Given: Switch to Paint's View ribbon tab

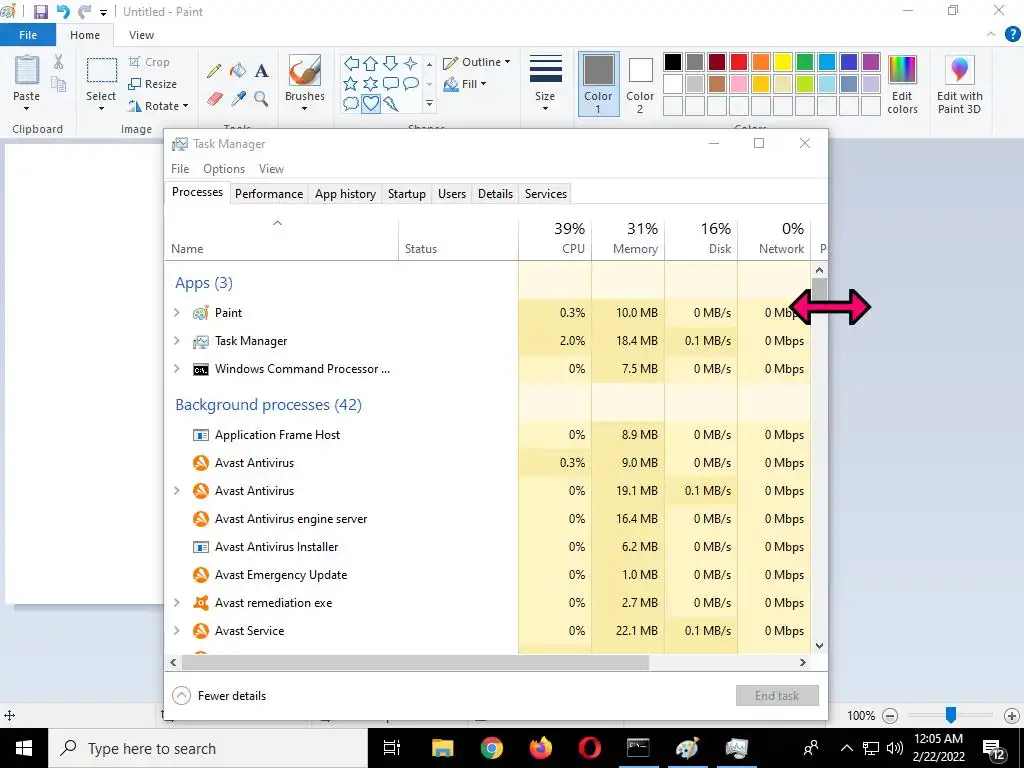Looking at the screenshot, I should [x=141, y=35].
